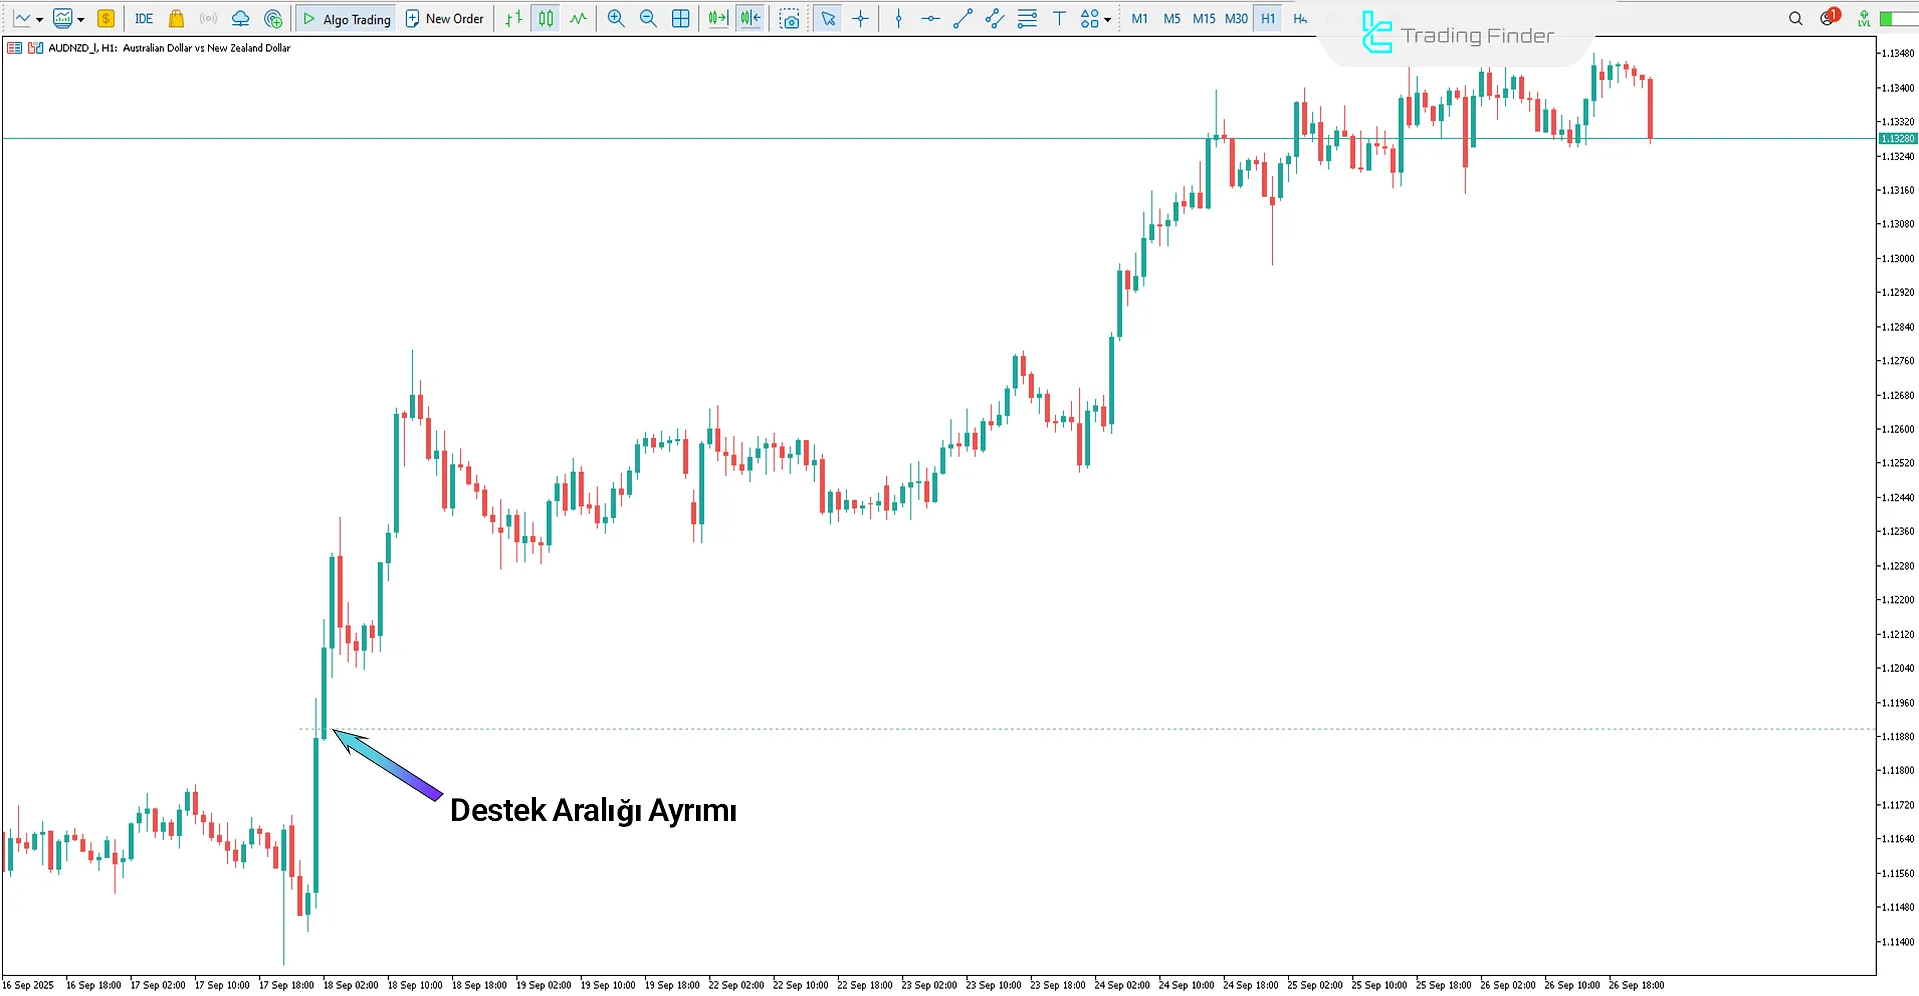1919x996 pixels.
Task: Take a chart screenshot with camera icon
Action: tap(790, 19)
